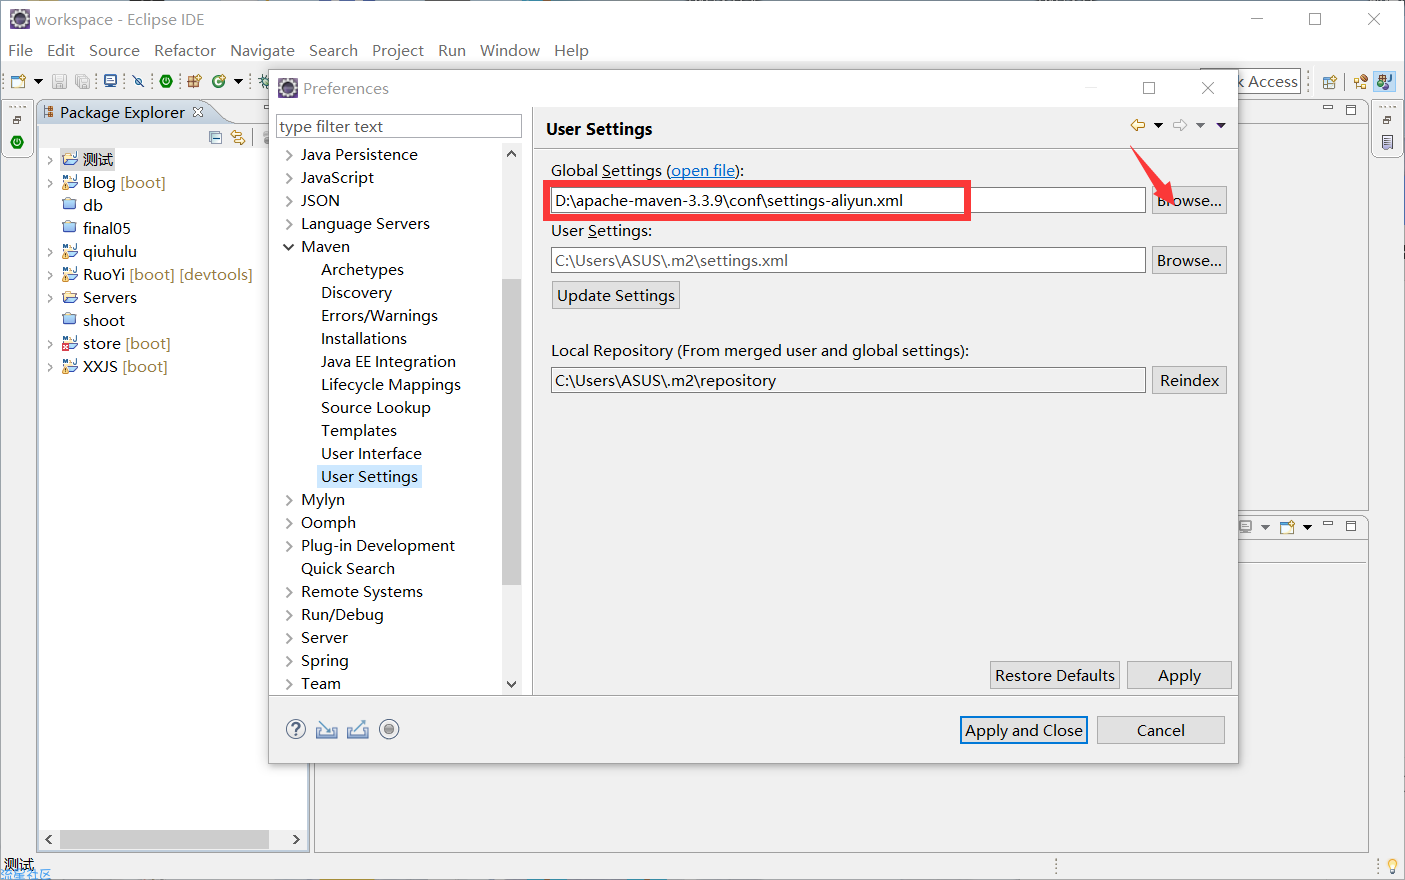
Task: Click the Open Perspective icon
Action: [1329, 82]
